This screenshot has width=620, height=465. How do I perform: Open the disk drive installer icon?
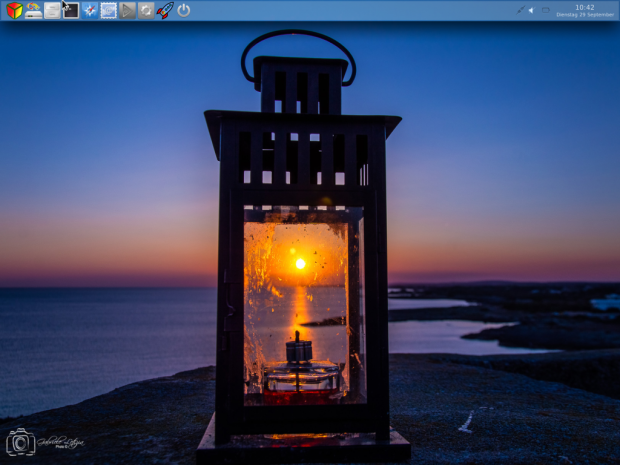tap(33, 10)
